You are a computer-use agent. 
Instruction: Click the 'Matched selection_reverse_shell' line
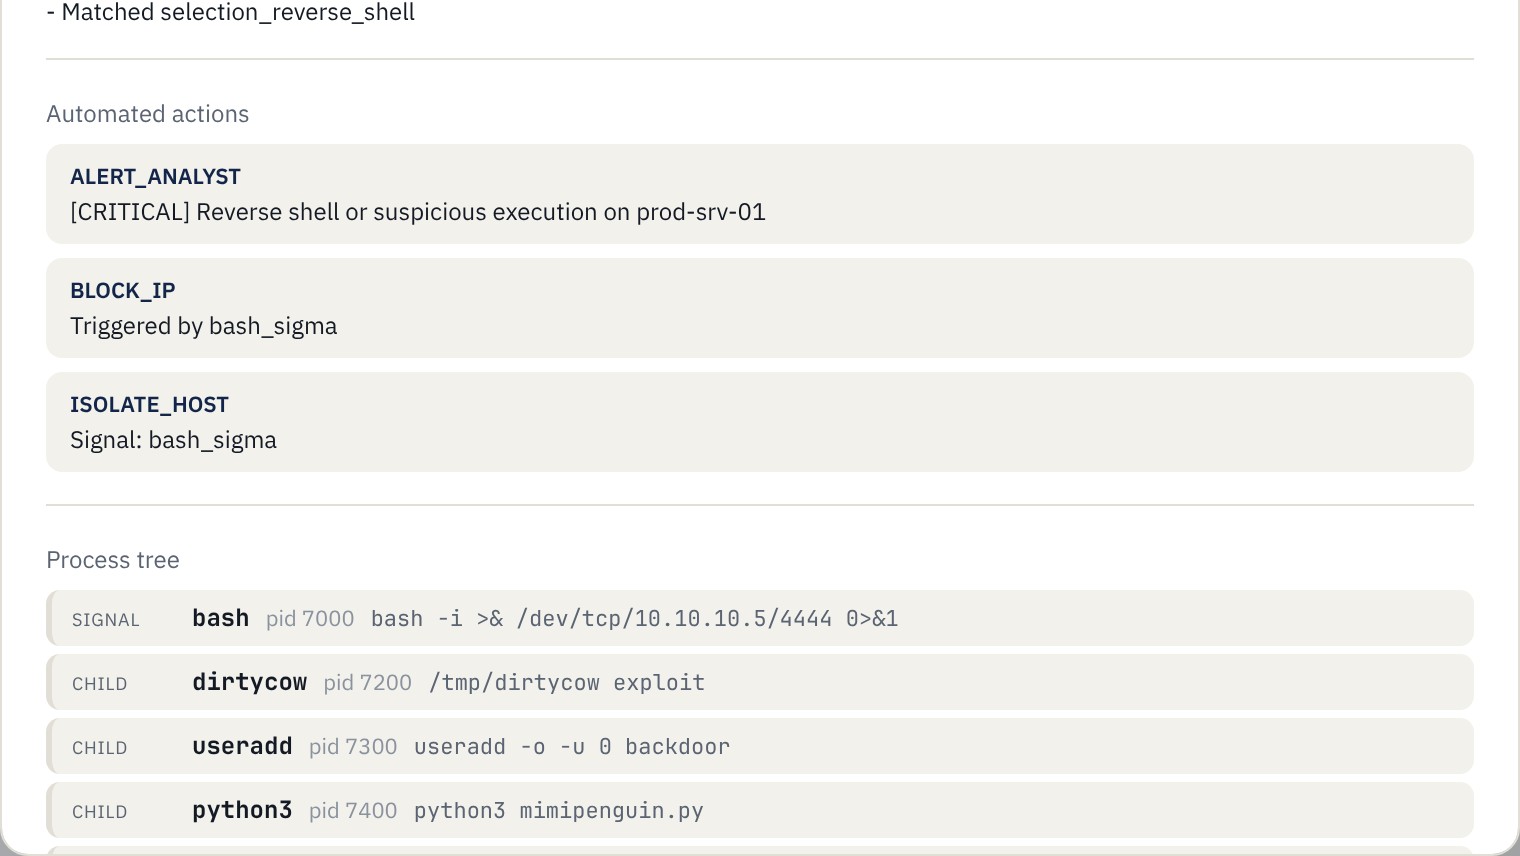point(230,13)
